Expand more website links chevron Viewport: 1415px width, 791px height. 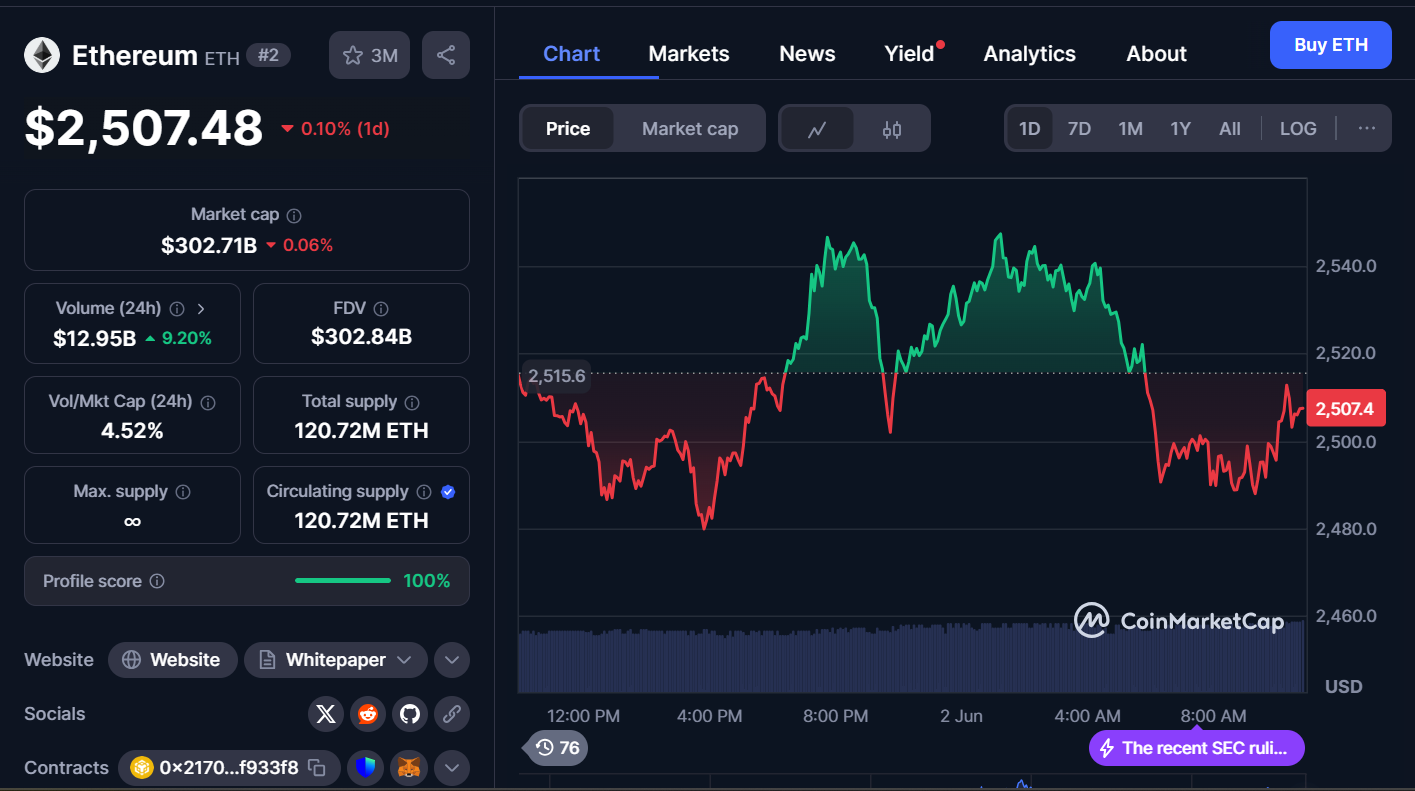click(x=452, y=660)
